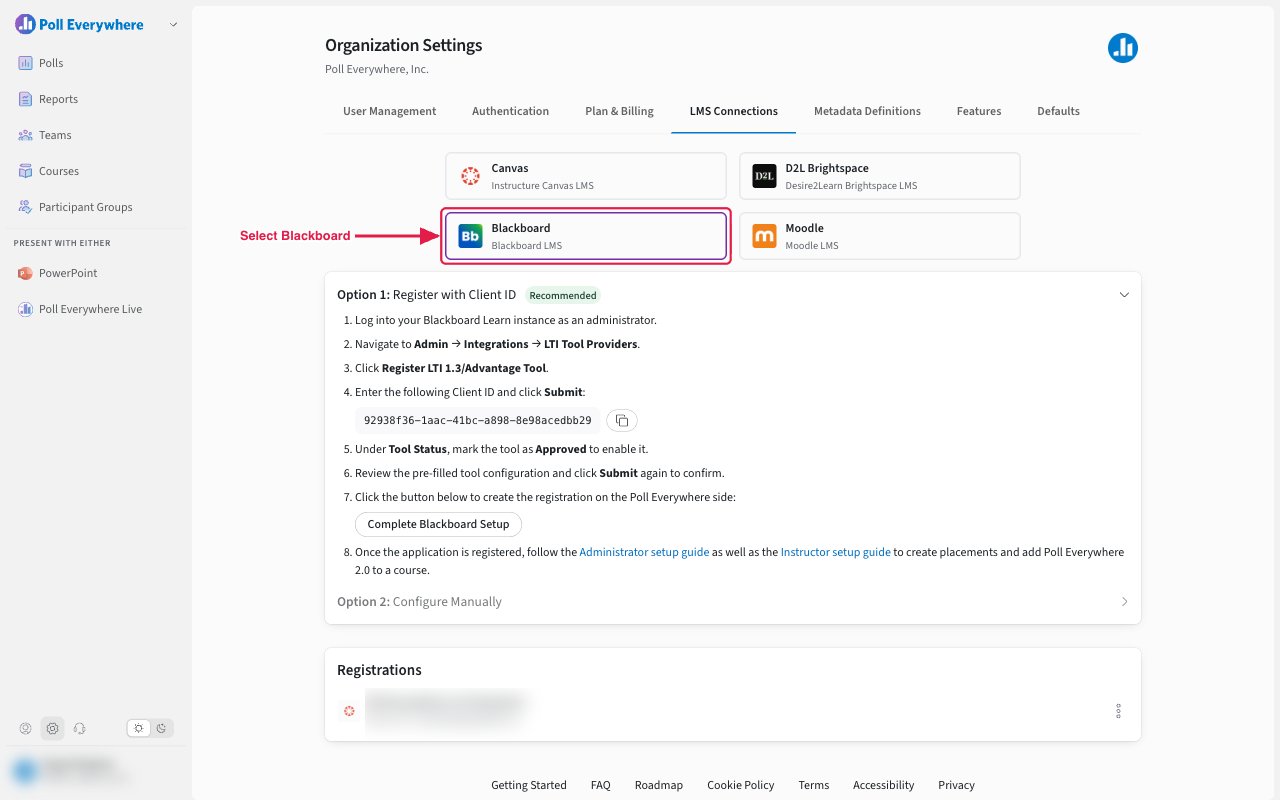Switch to the User Management tab
1280x800 pixels.
(x=389, y=111)
